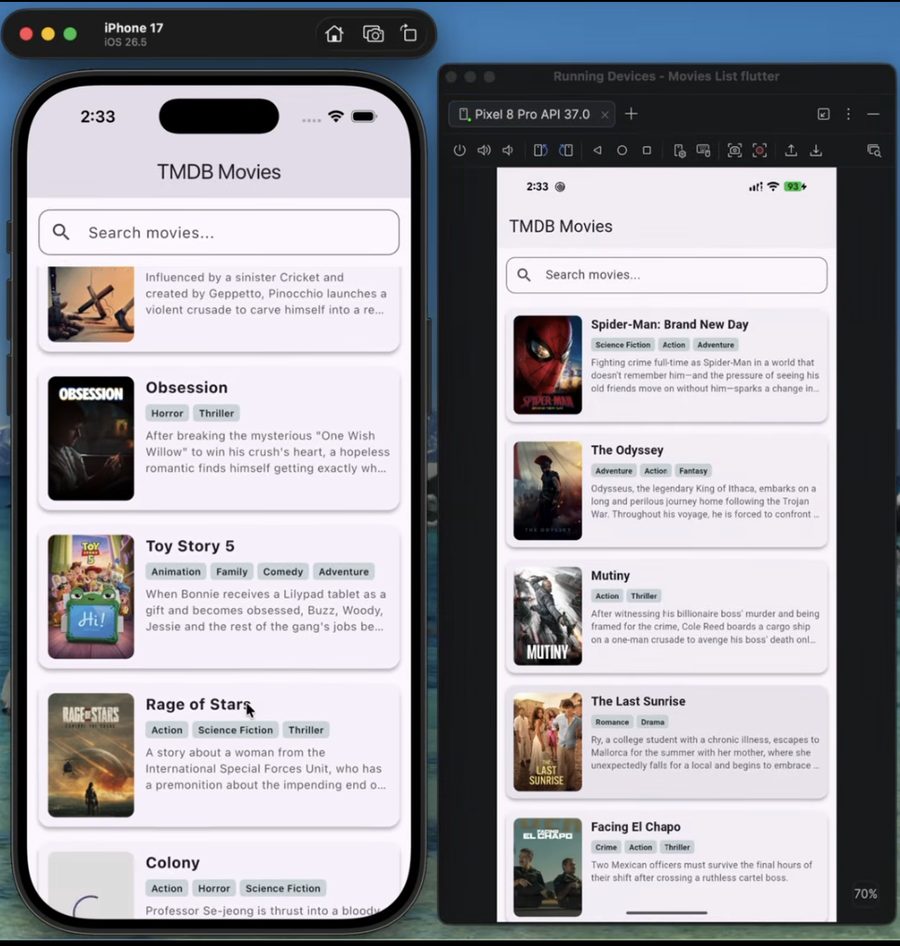Image resolution: width=900 pixels, height=946 pixels.
Task: Click the emulator Volume Down icon
Action: (x=508, y=150)
